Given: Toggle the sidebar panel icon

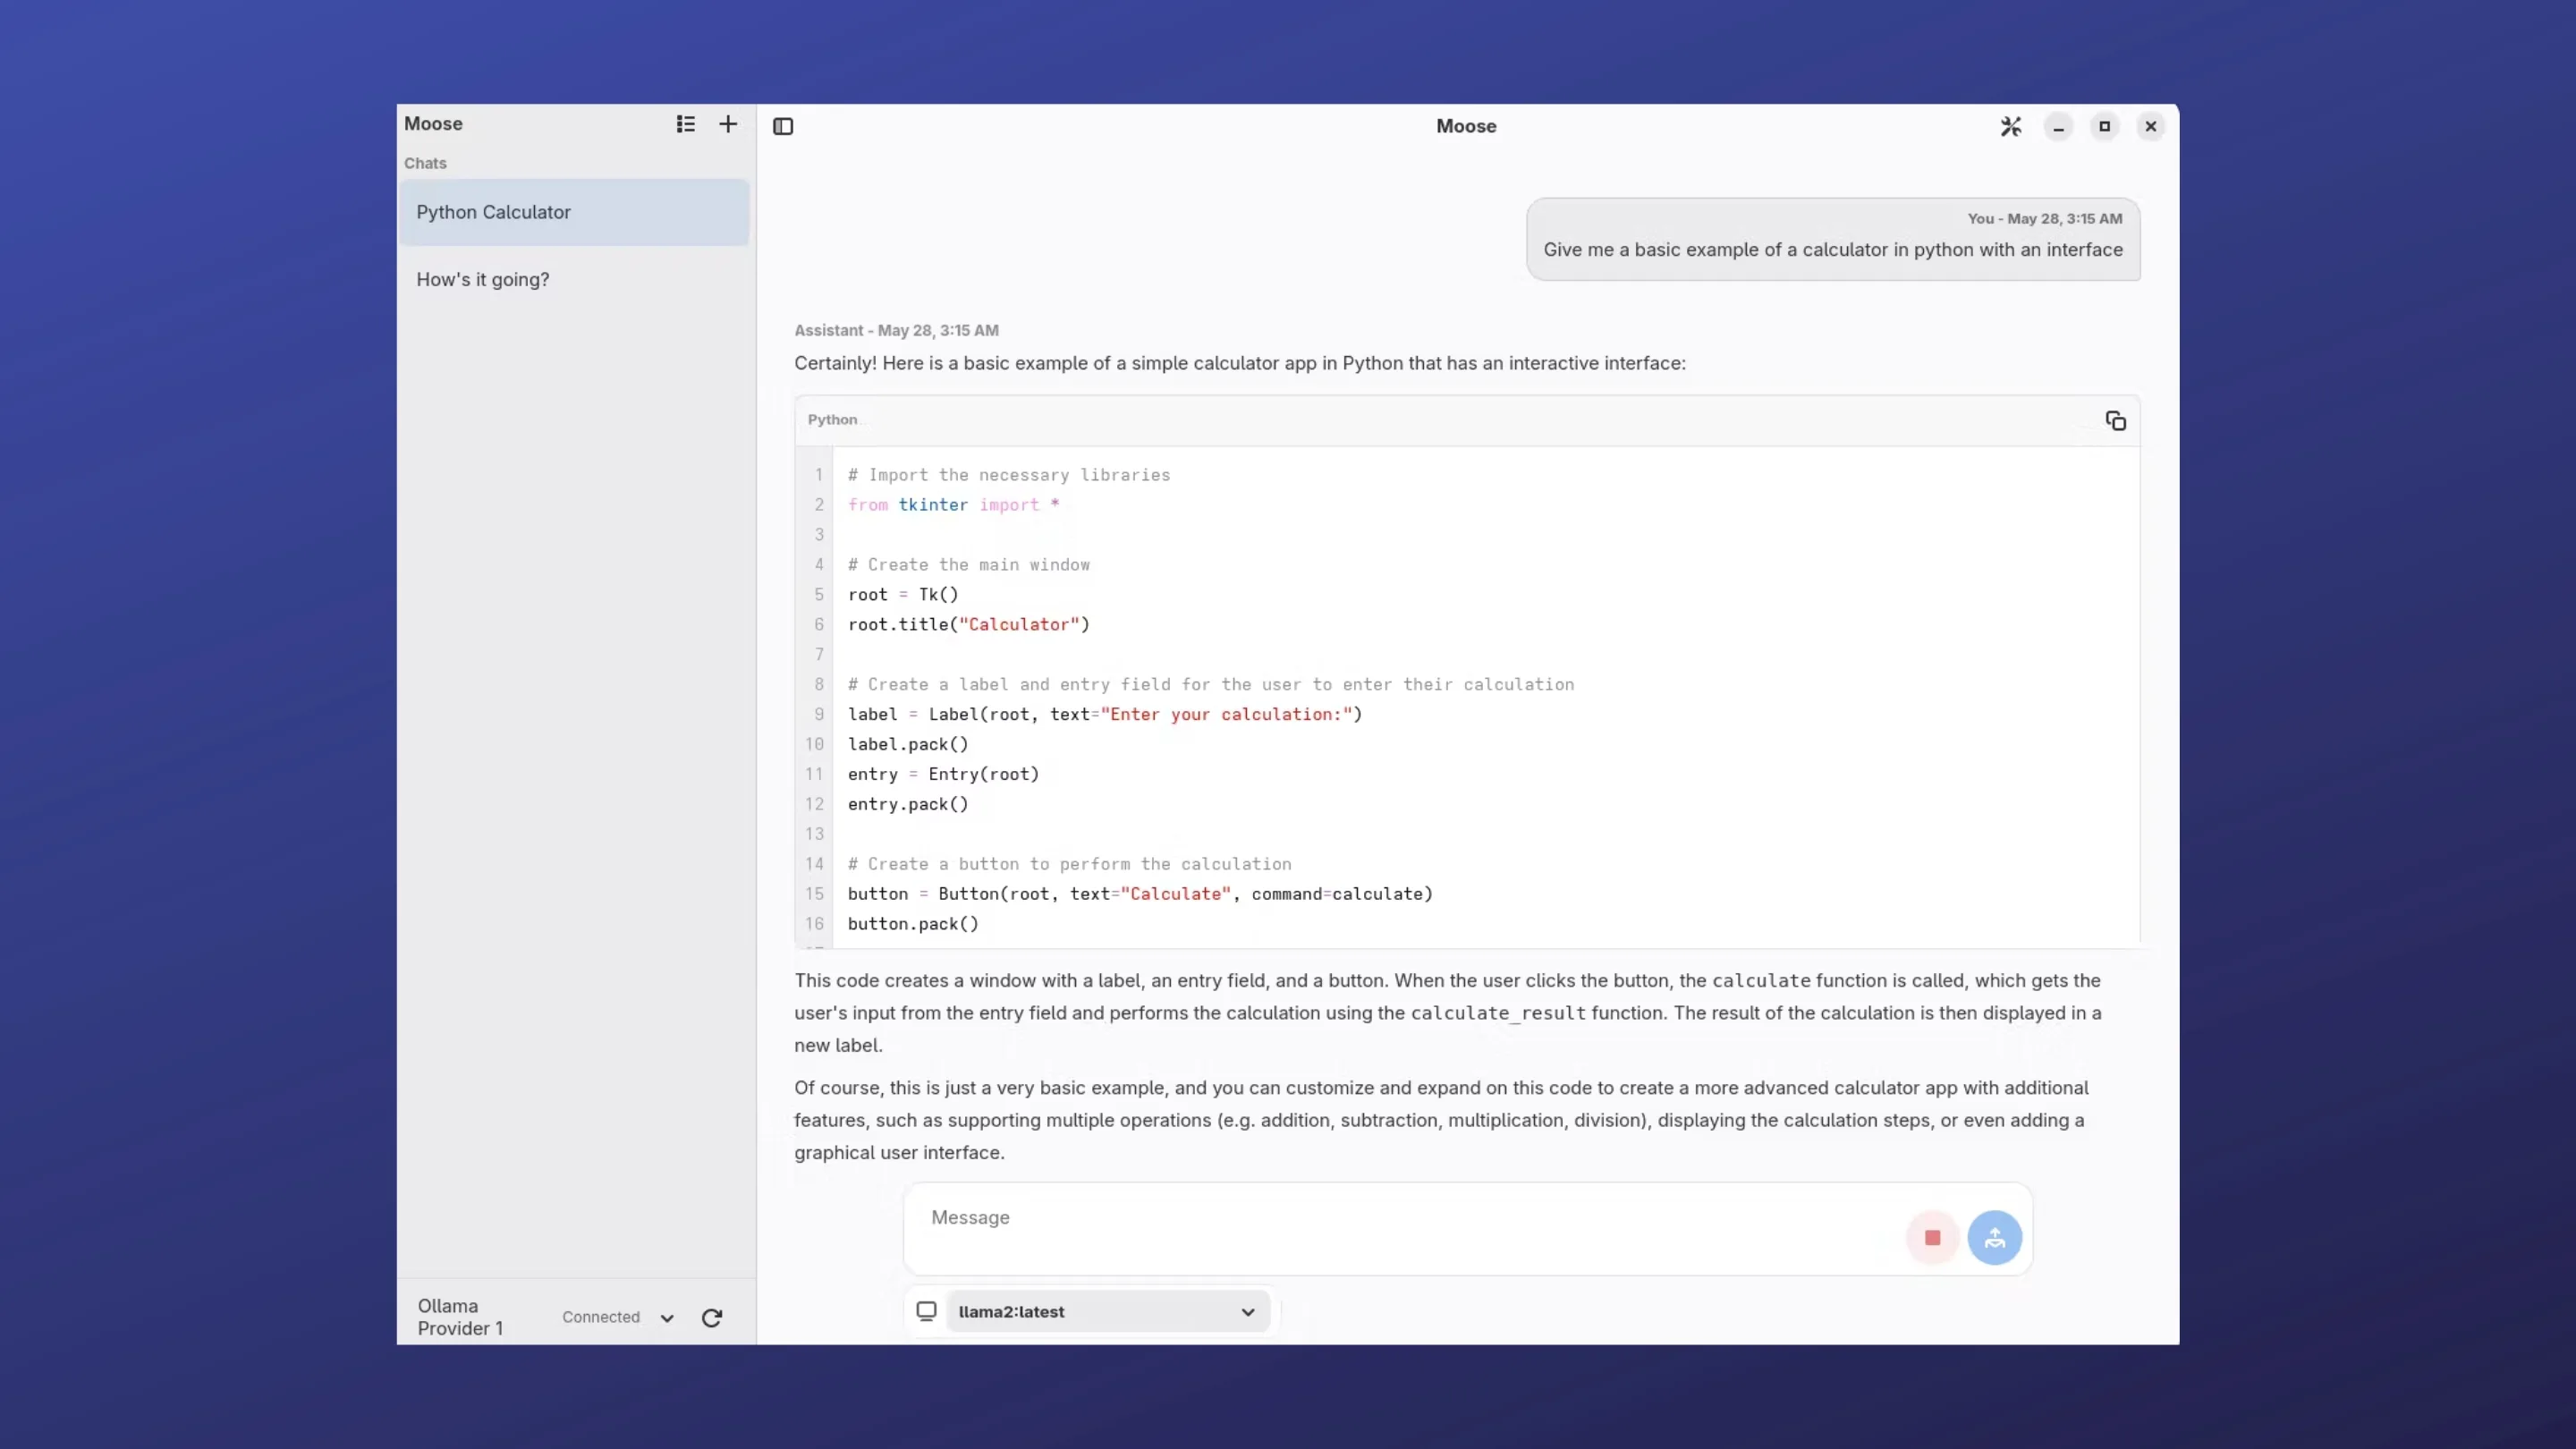Looking at the screenshot, I should tap(783, 126).
